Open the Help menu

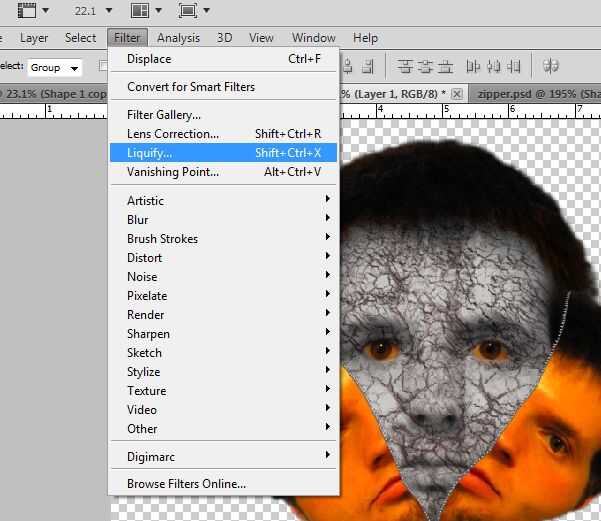(x=365, y=38)
